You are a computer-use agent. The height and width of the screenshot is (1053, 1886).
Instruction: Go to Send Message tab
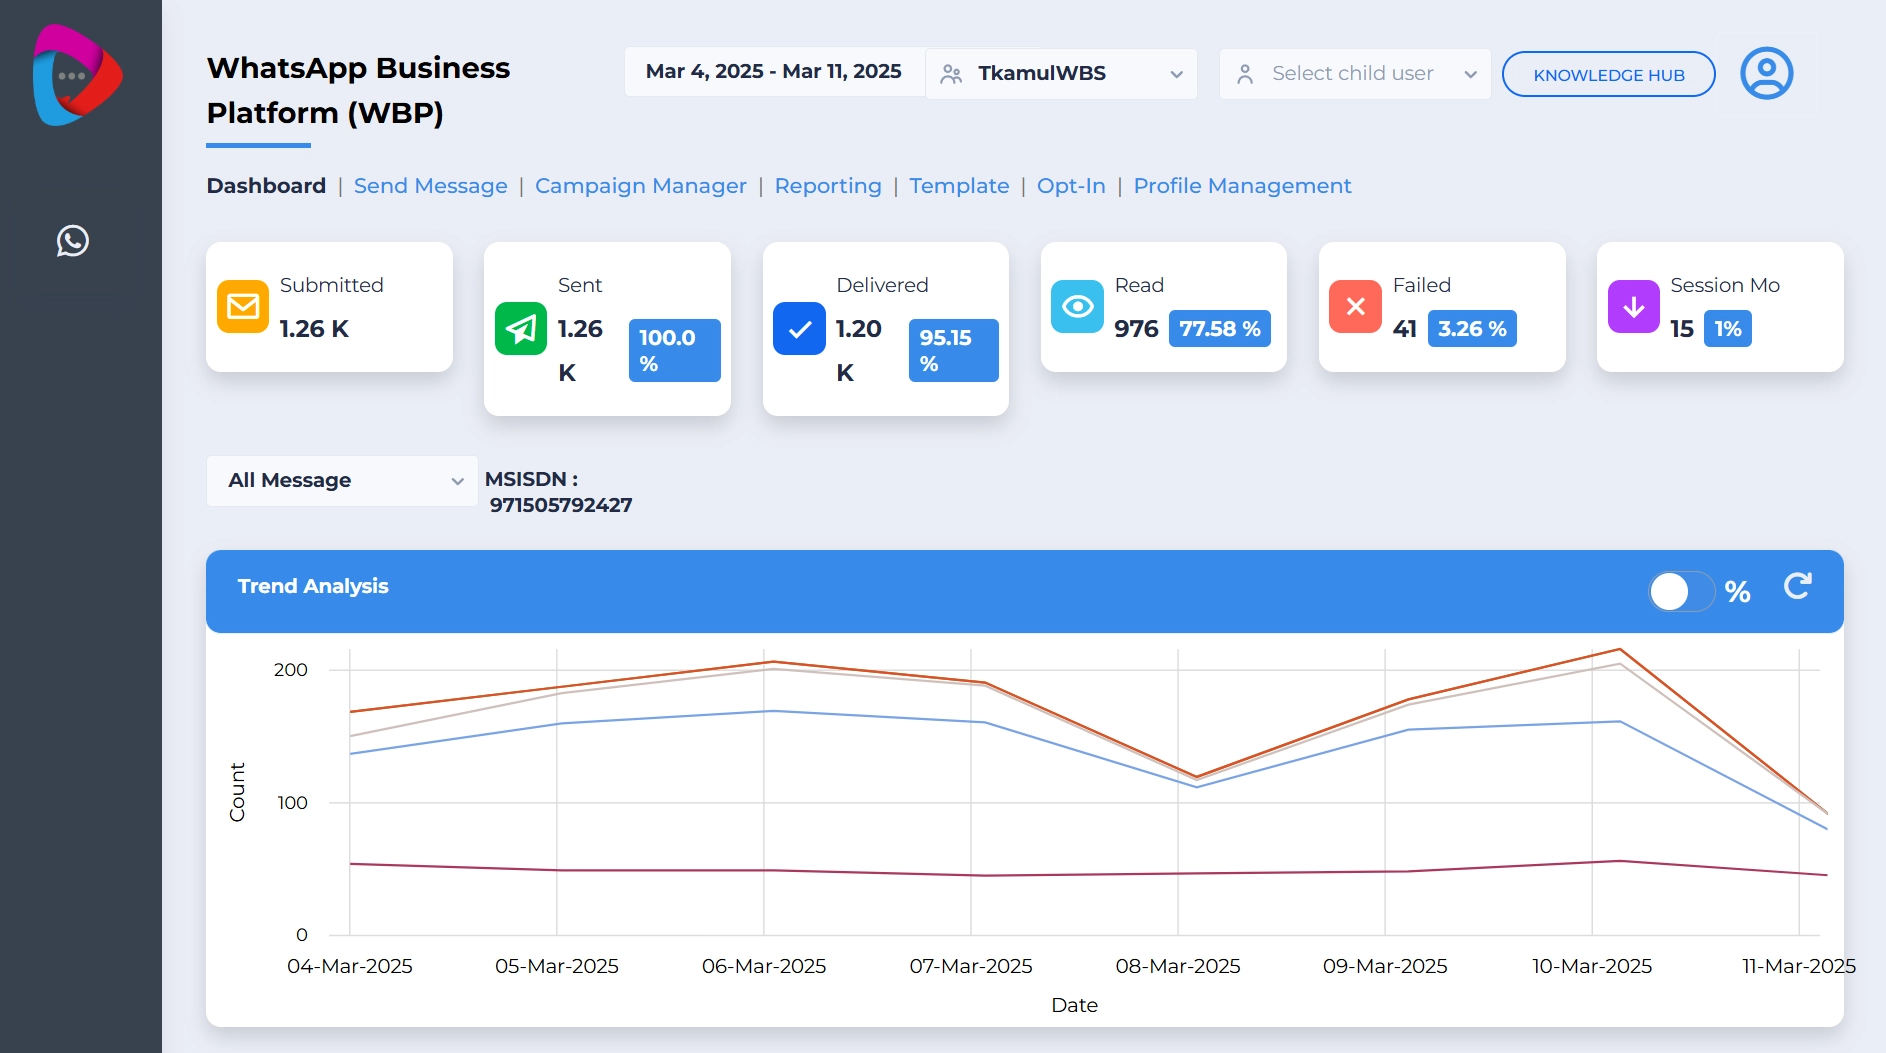pyautogui.click(x=431, y=186)
